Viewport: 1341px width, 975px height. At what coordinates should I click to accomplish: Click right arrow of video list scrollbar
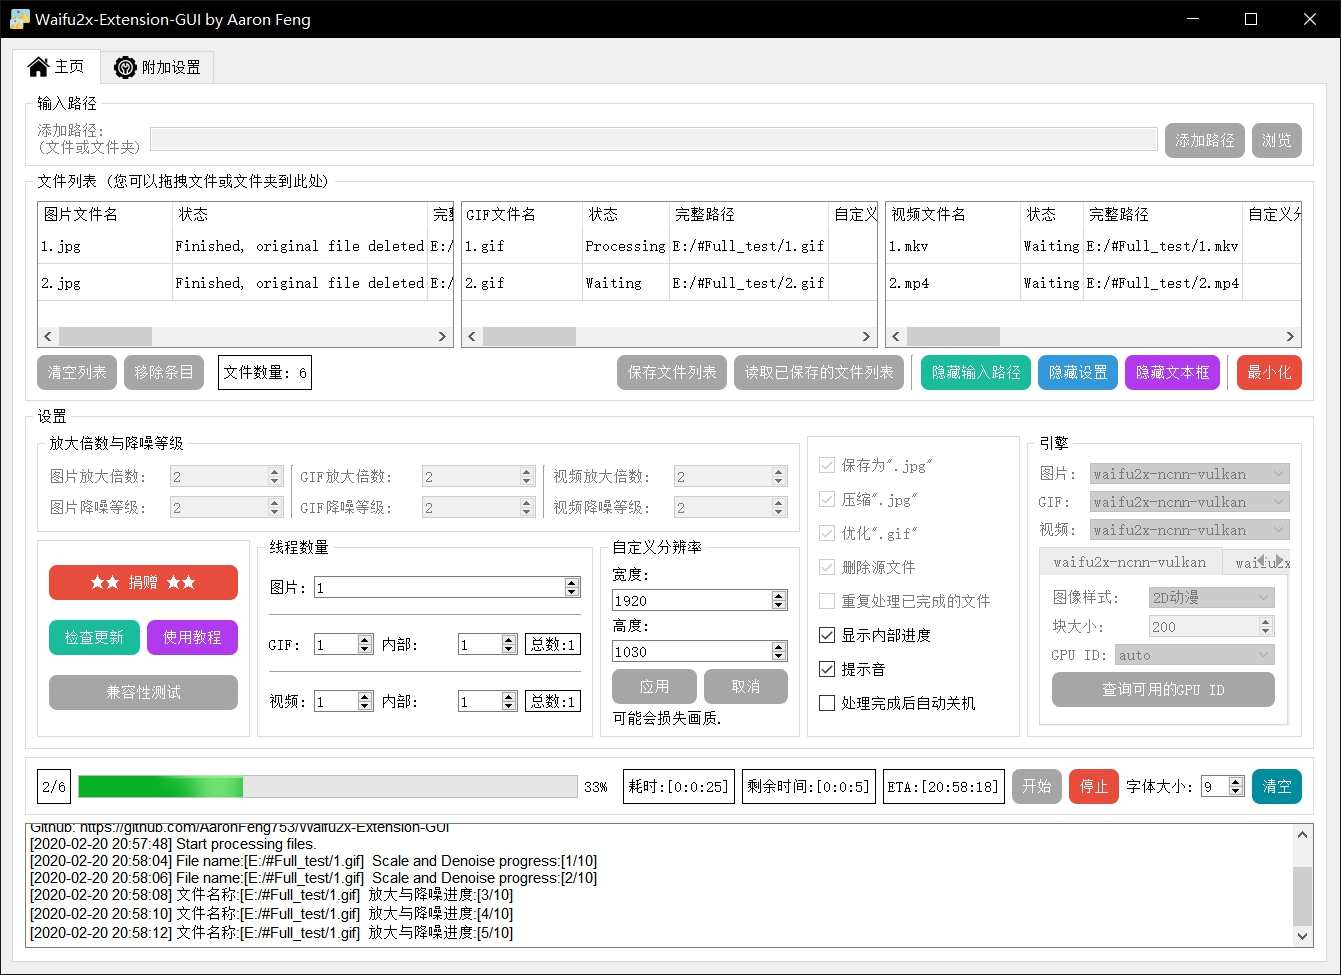[1290, 337]
